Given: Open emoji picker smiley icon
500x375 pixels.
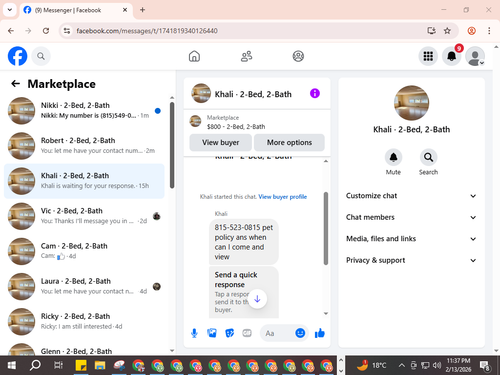Looking at the screenshot, I should (x=300, y=333).
